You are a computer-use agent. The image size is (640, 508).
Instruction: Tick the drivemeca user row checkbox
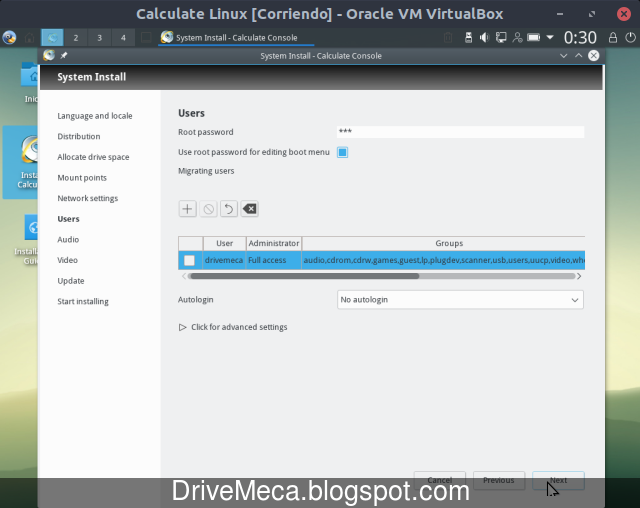pos(189,260)
